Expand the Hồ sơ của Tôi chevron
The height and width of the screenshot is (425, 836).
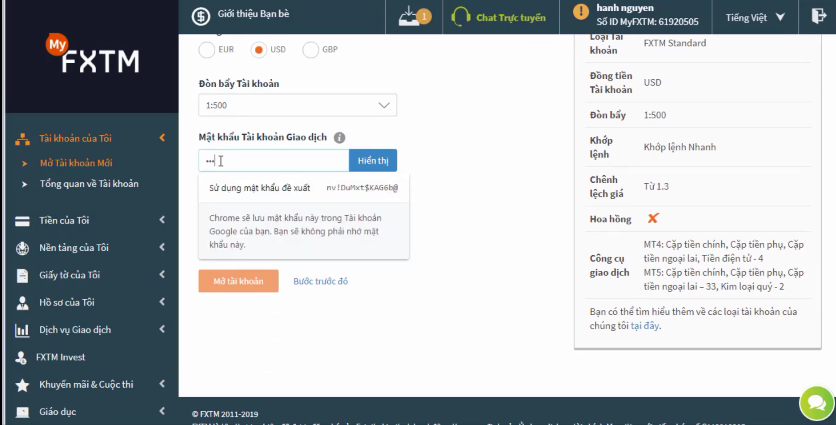[x=162, y=302]
